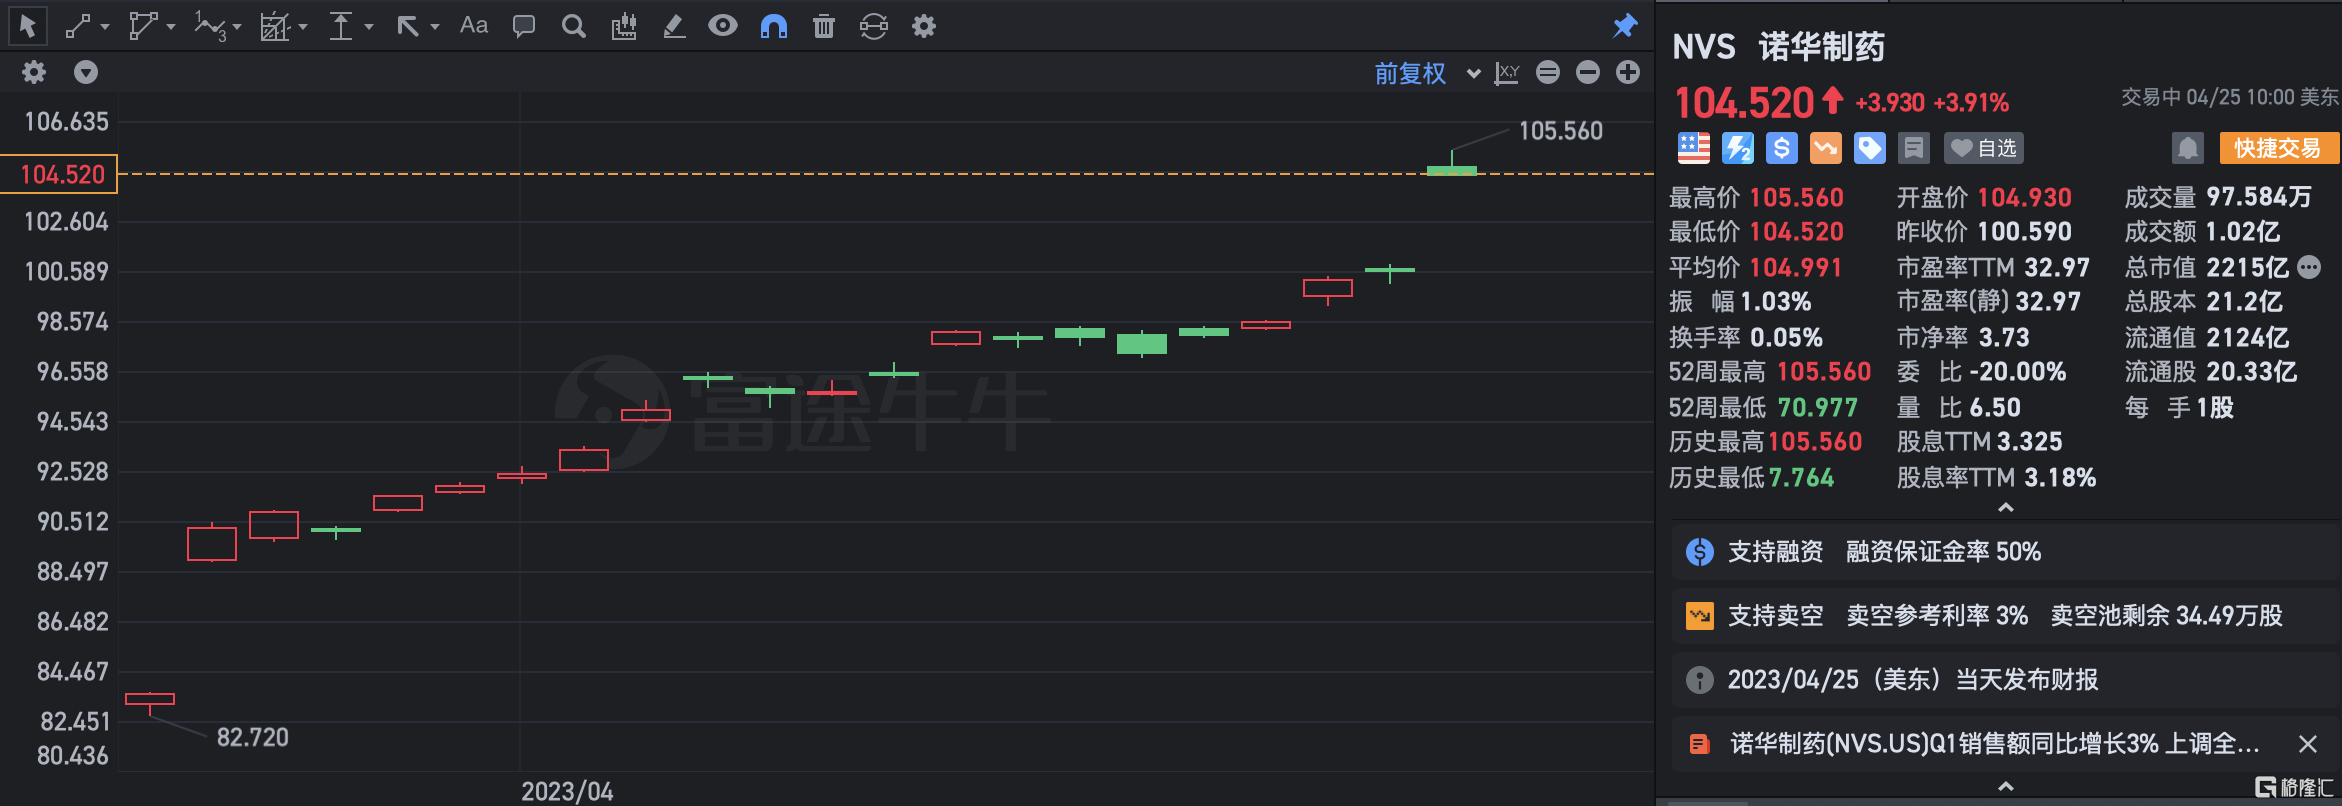
Task: Delete drawings with the trash icon
Action: [824, 26]
